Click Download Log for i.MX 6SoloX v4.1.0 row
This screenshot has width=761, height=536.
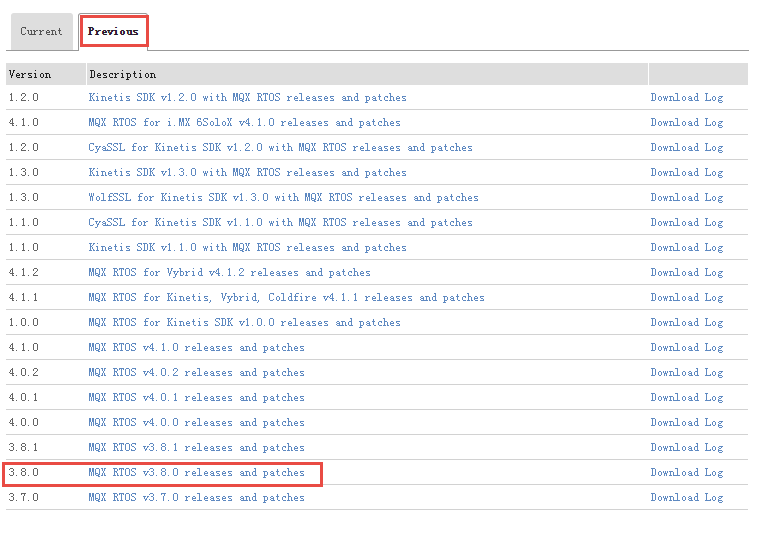click(x=687, y=123)
